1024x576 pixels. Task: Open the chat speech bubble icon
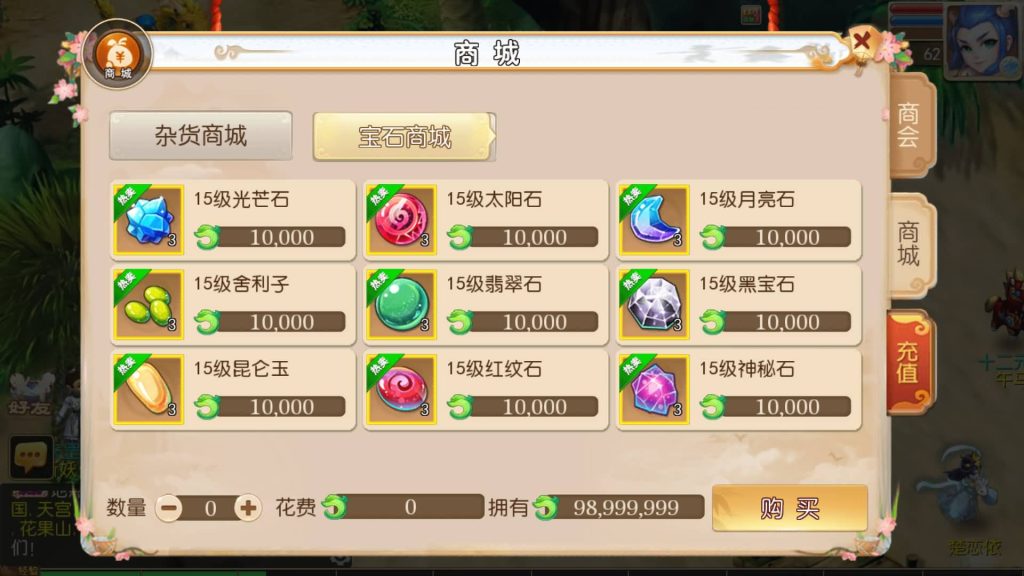pos(31,456)
